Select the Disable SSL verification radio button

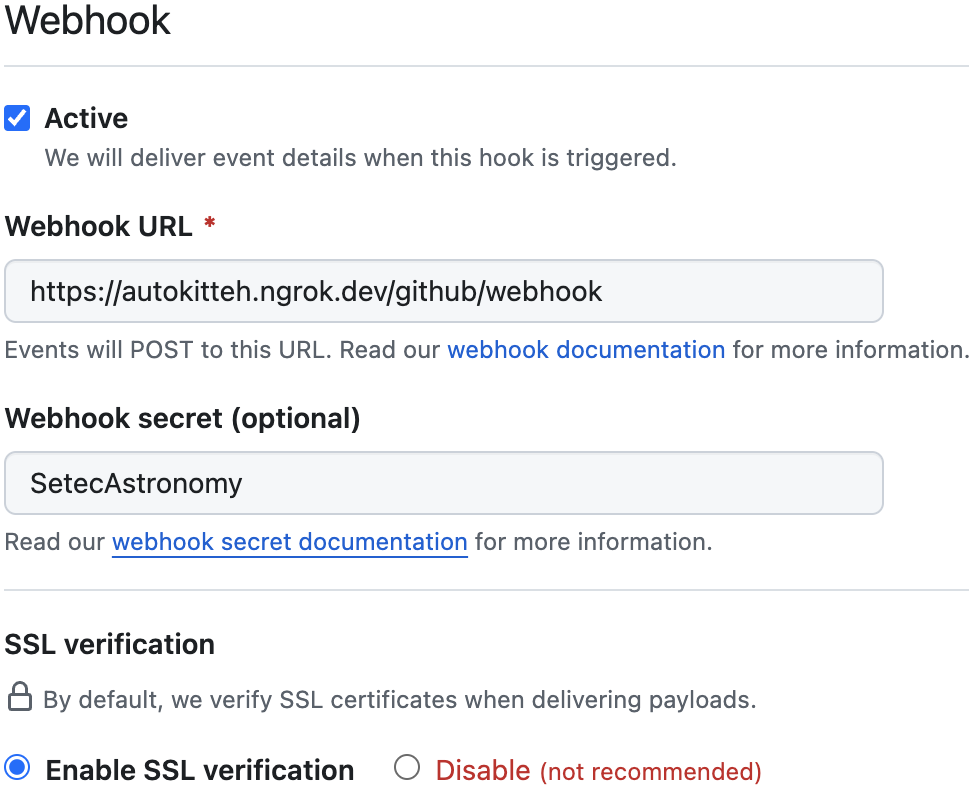tap(407, 767)
